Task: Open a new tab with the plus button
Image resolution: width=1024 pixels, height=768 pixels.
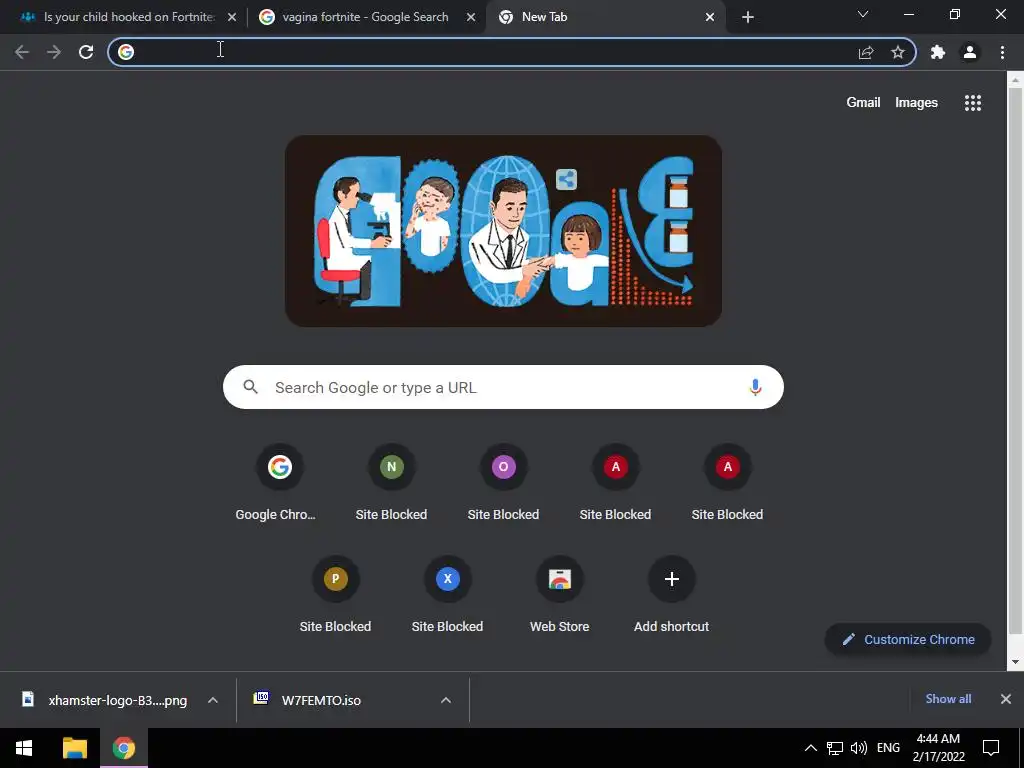Action: [x=748, y=17]
